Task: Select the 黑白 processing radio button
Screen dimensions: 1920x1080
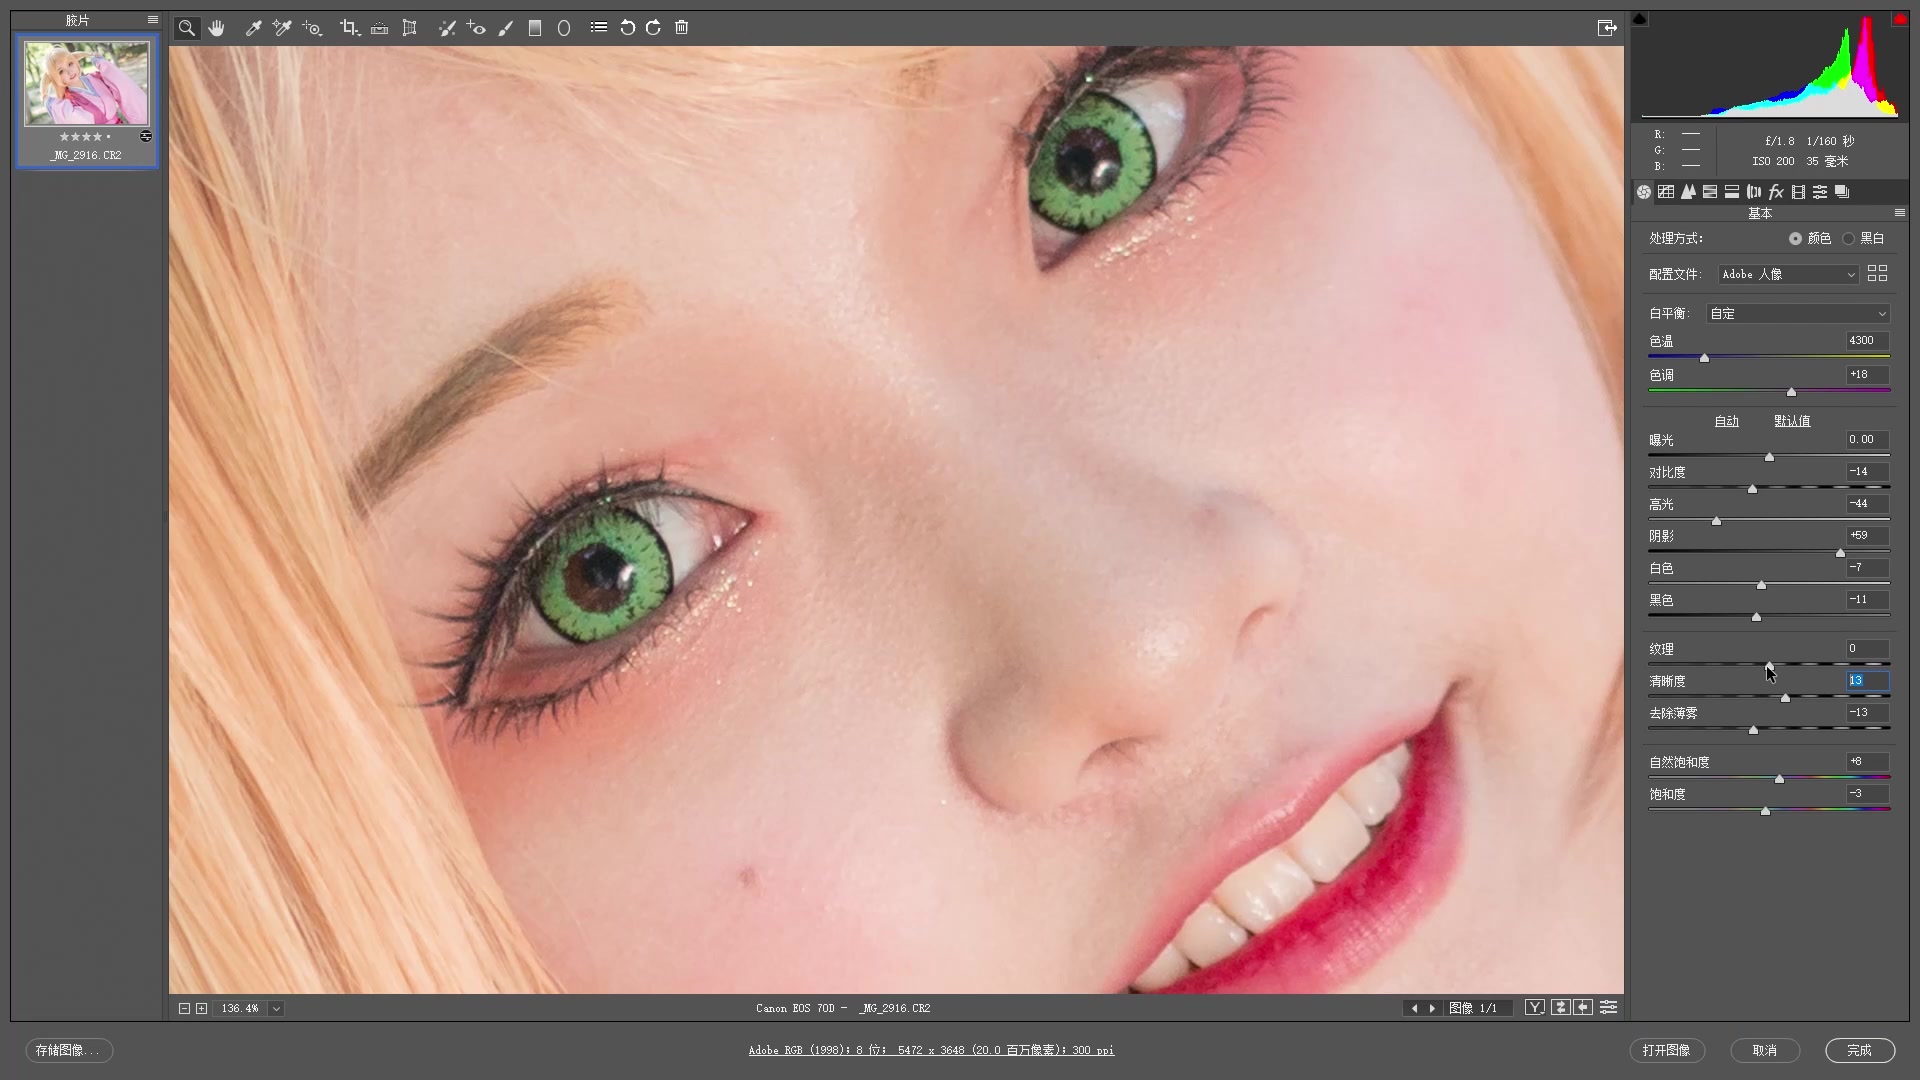Action: (x=1848, y=238)
